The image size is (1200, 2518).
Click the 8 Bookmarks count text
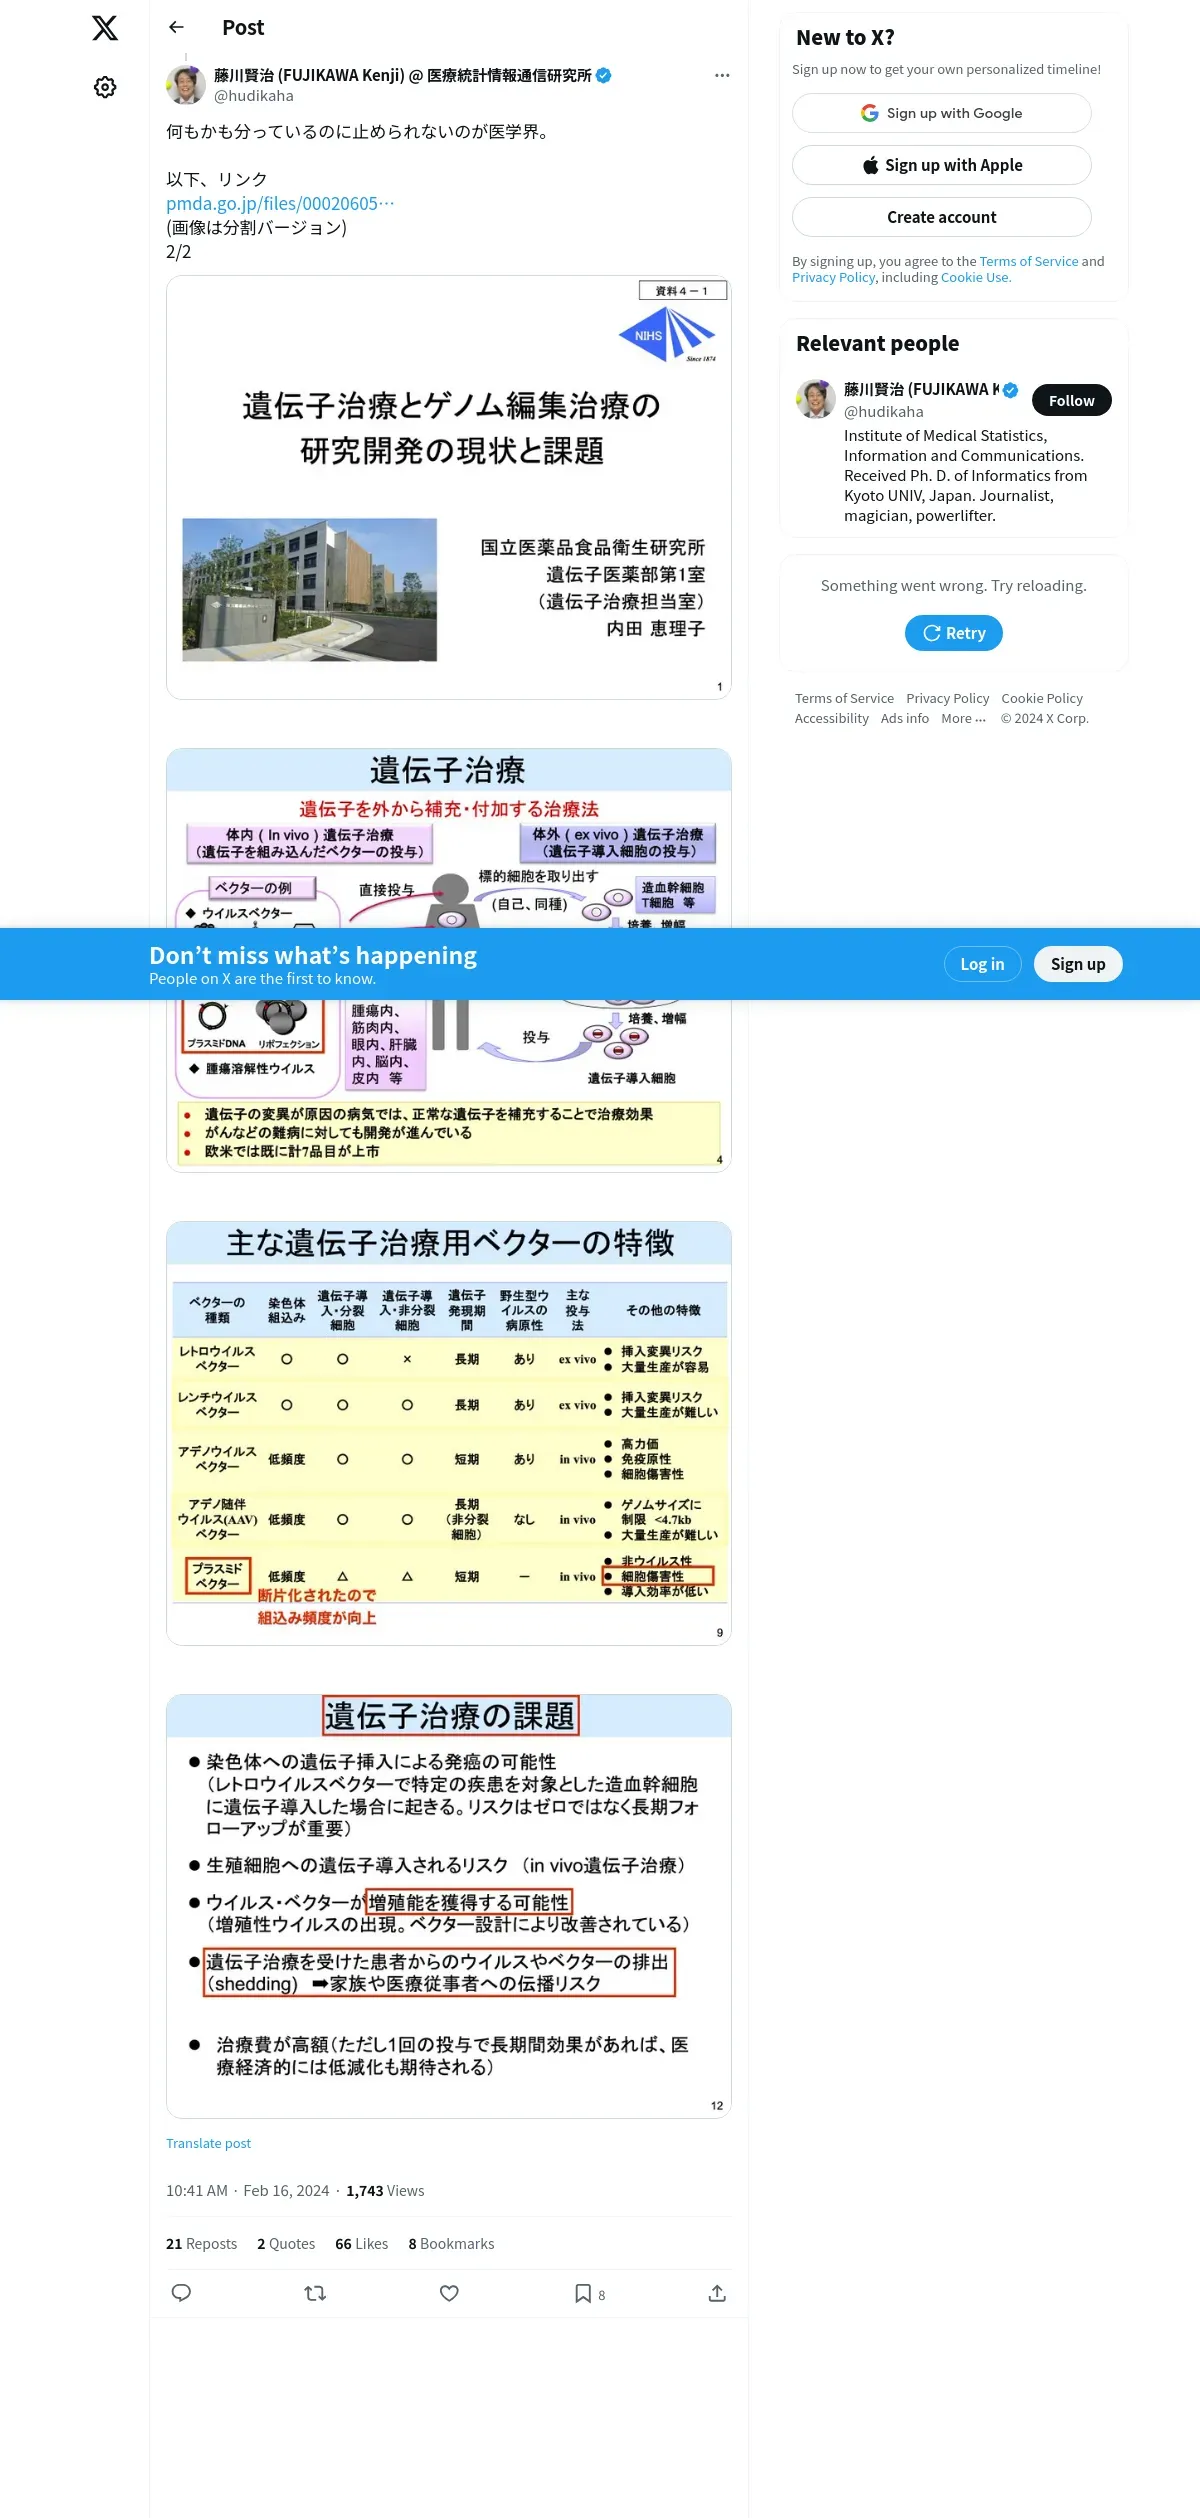click(451, 2245)
